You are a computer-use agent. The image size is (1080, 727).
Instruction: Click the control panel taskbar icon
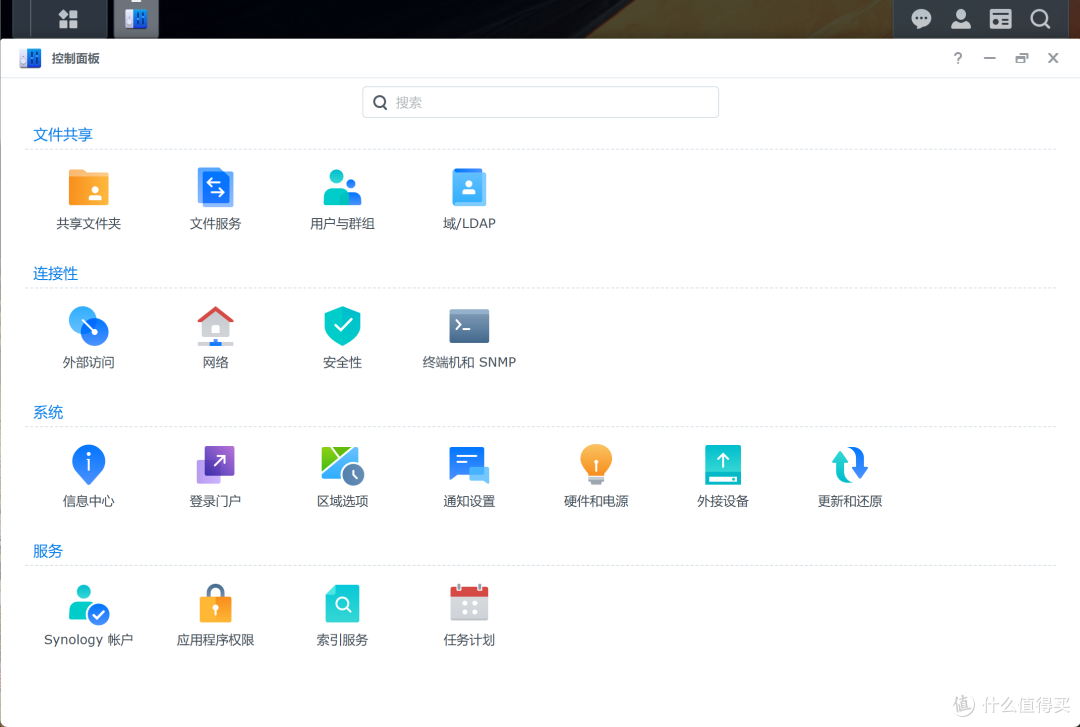pyautogui.click(x=136, y=19)
